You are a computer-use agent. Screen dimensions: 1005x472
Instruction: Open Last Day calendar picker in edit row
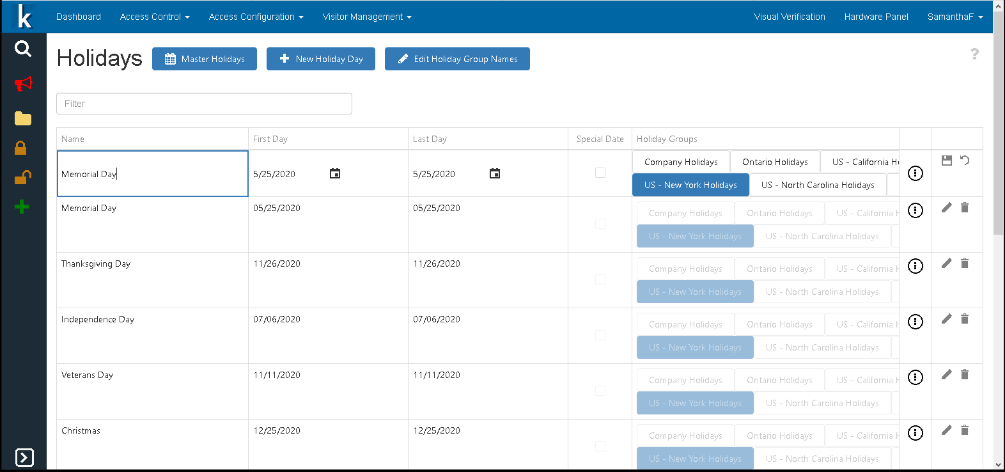tap(494, 173)
